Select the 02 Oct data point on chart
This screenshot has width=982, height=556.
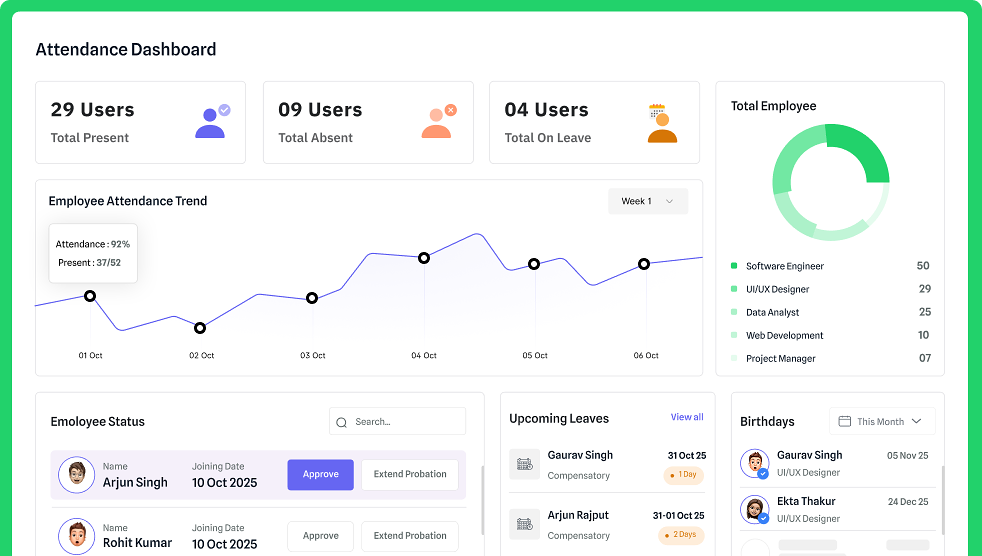coord(200,328)
